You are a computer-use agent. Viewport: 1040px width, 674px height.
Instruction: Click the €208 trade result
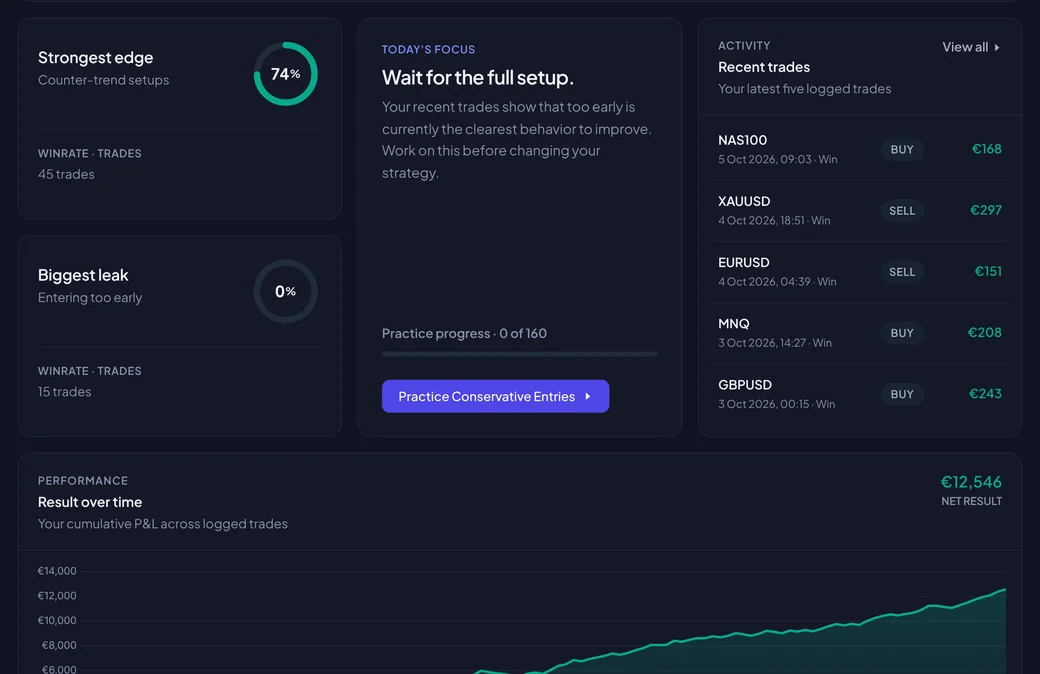985,332
